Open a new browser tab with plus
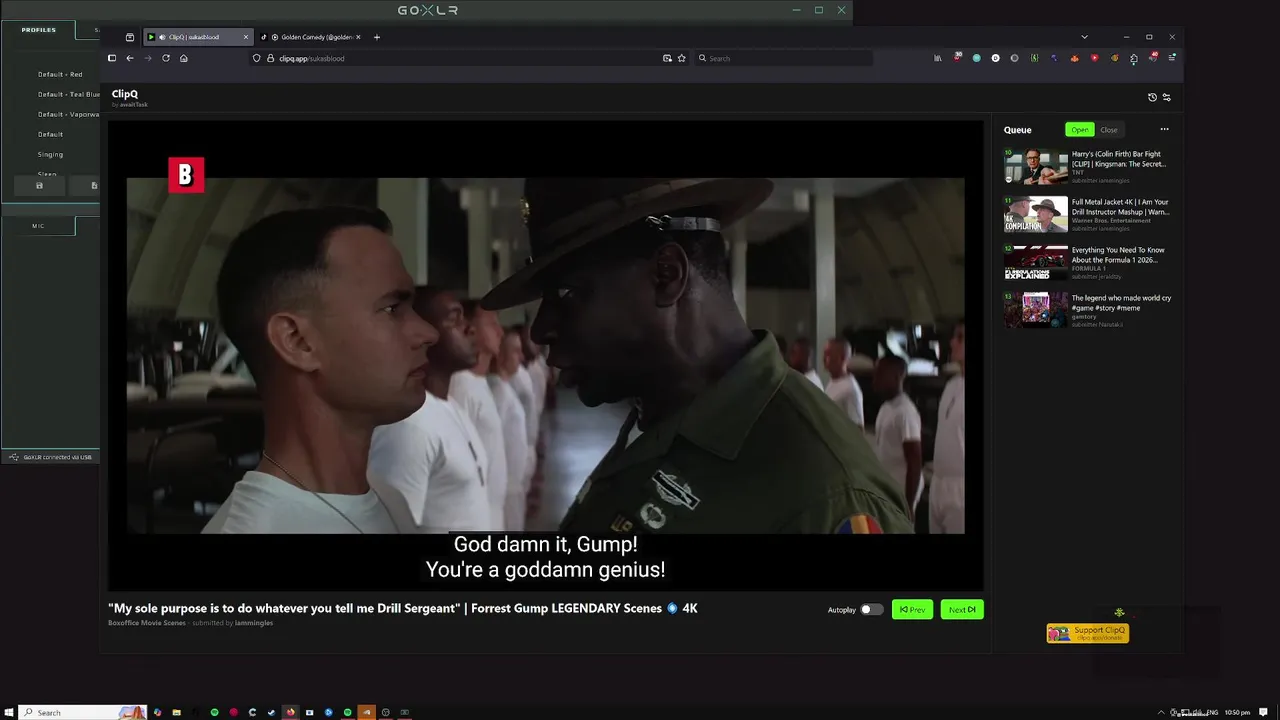 (x=377, y=37)
